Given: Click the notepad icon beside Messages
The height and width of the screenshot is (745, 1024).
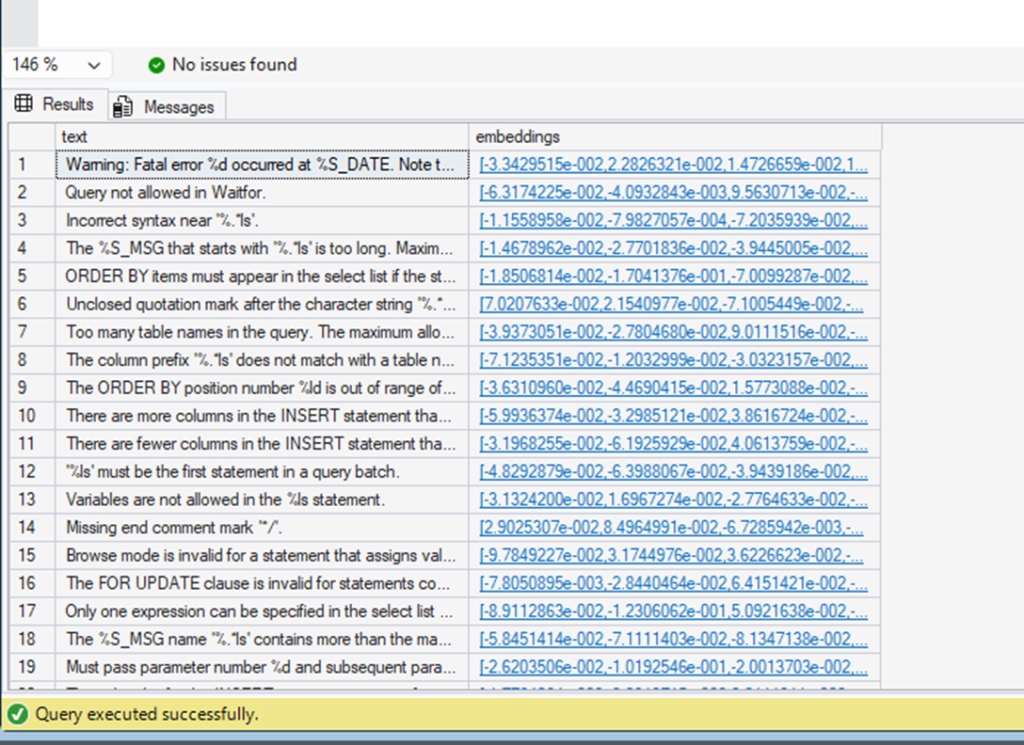Looking at the screenshot, I should 123,104.
